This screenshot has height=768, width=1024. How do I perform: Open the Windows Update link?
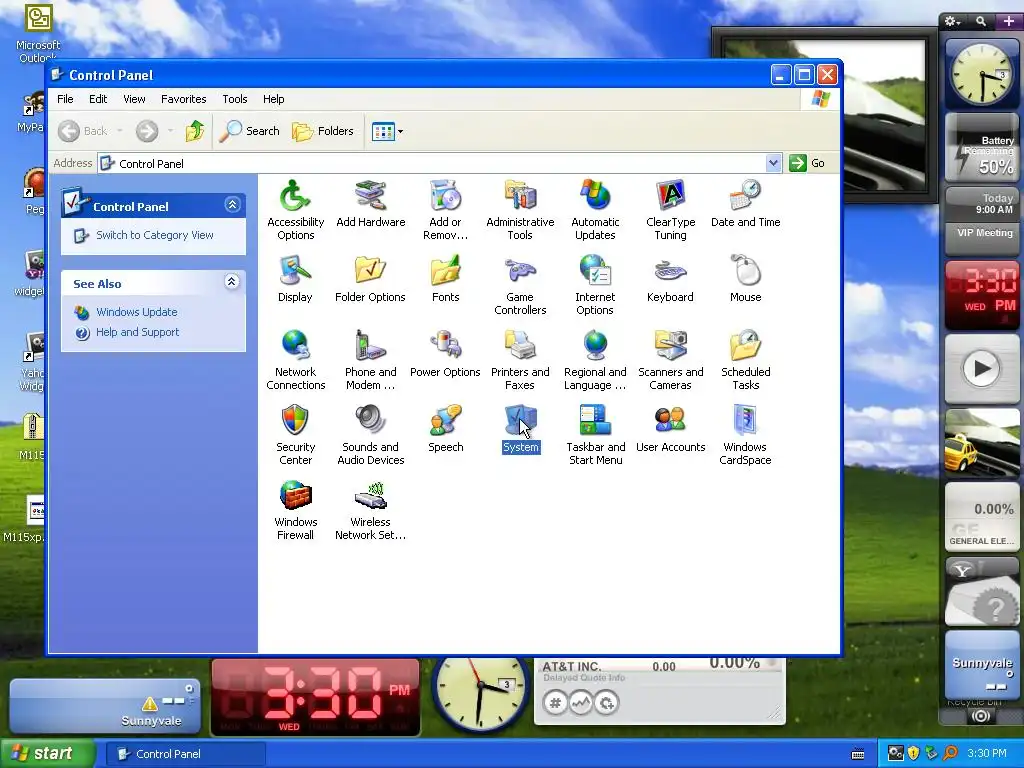pos(136,312)
